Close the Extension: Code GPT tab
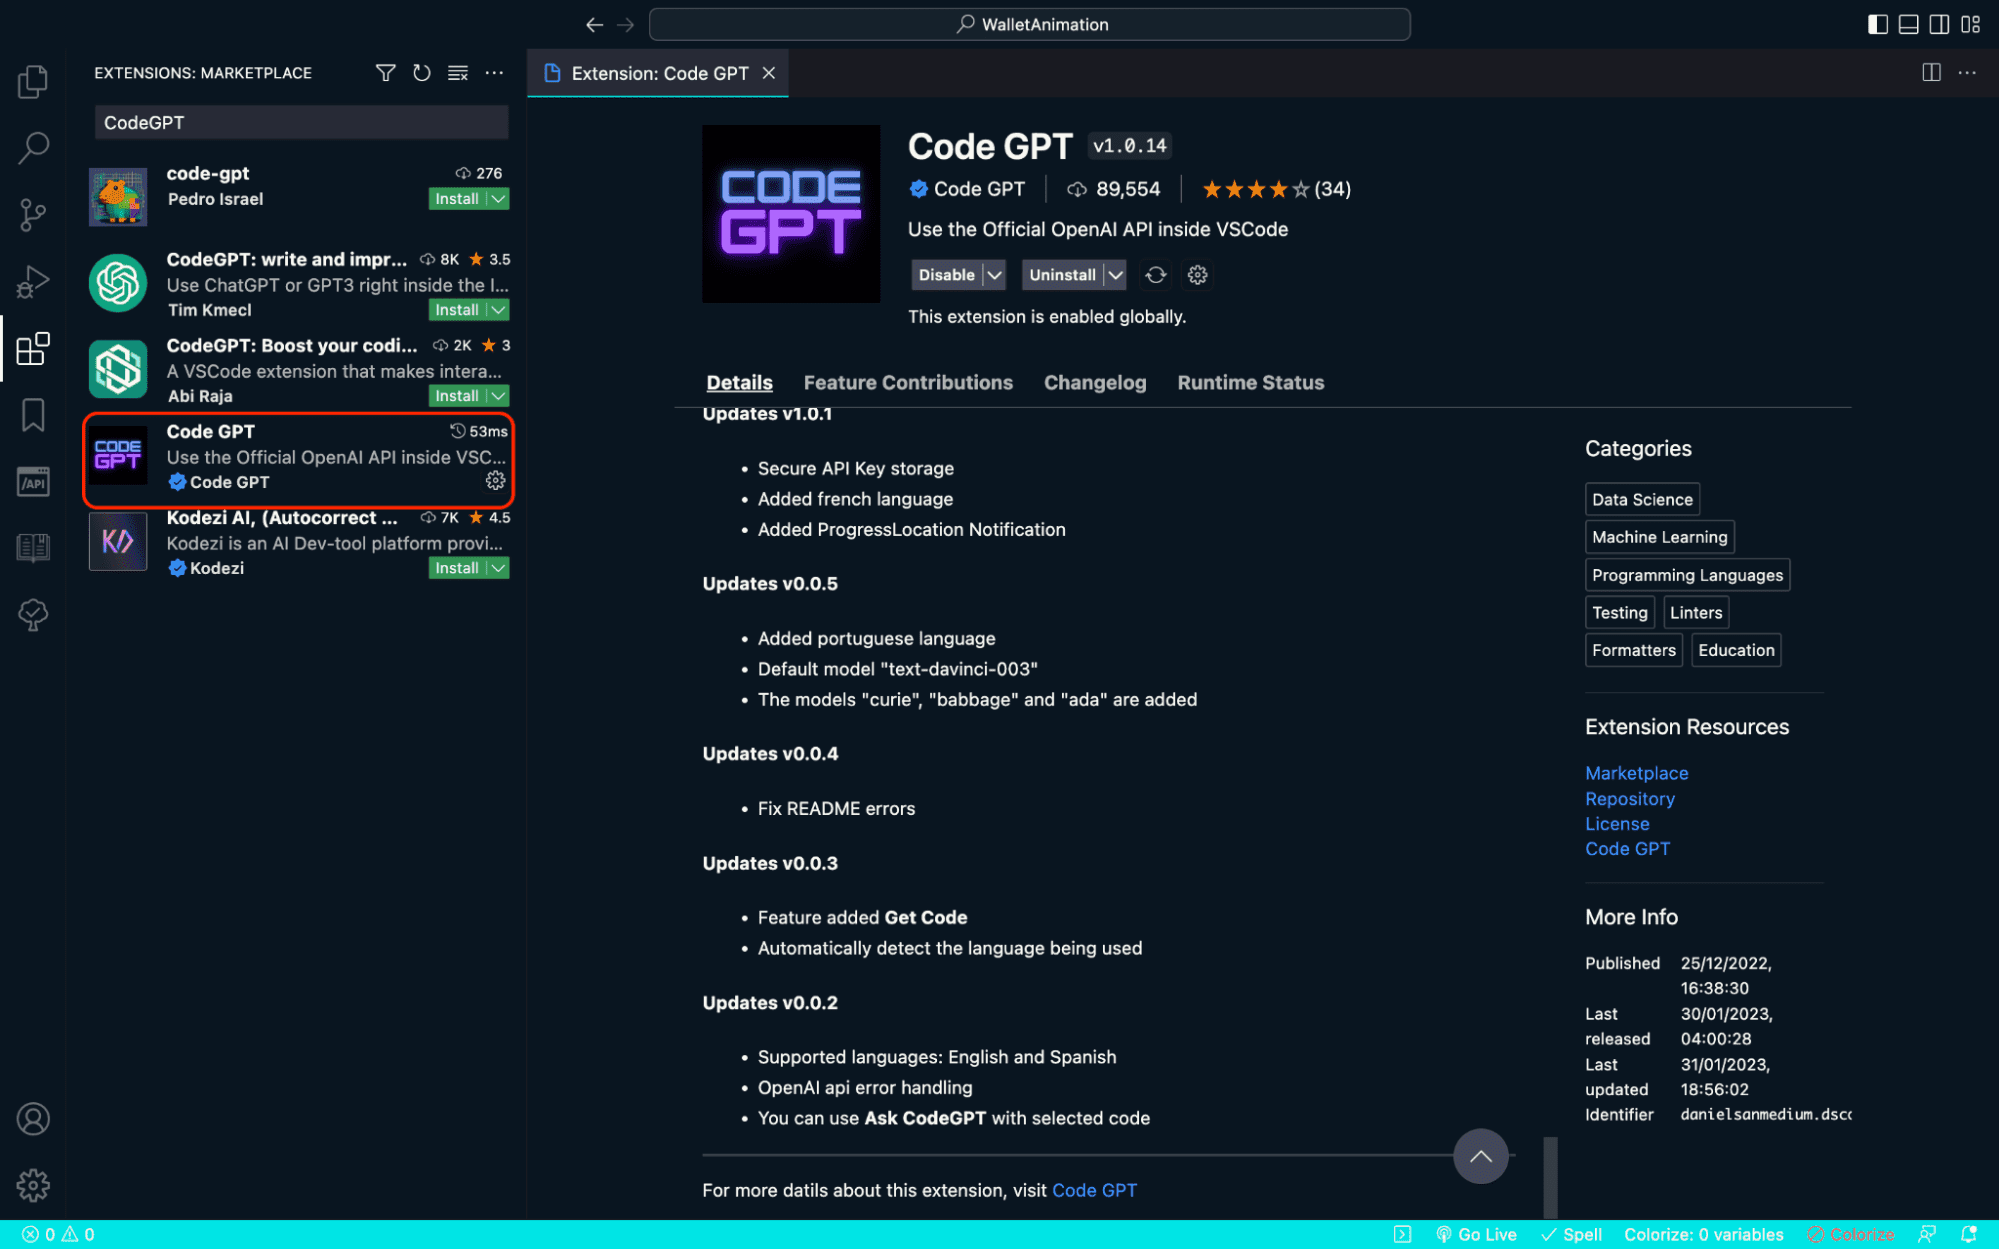This screenshot has width=1999, height=1250. [x=768, y=73]
